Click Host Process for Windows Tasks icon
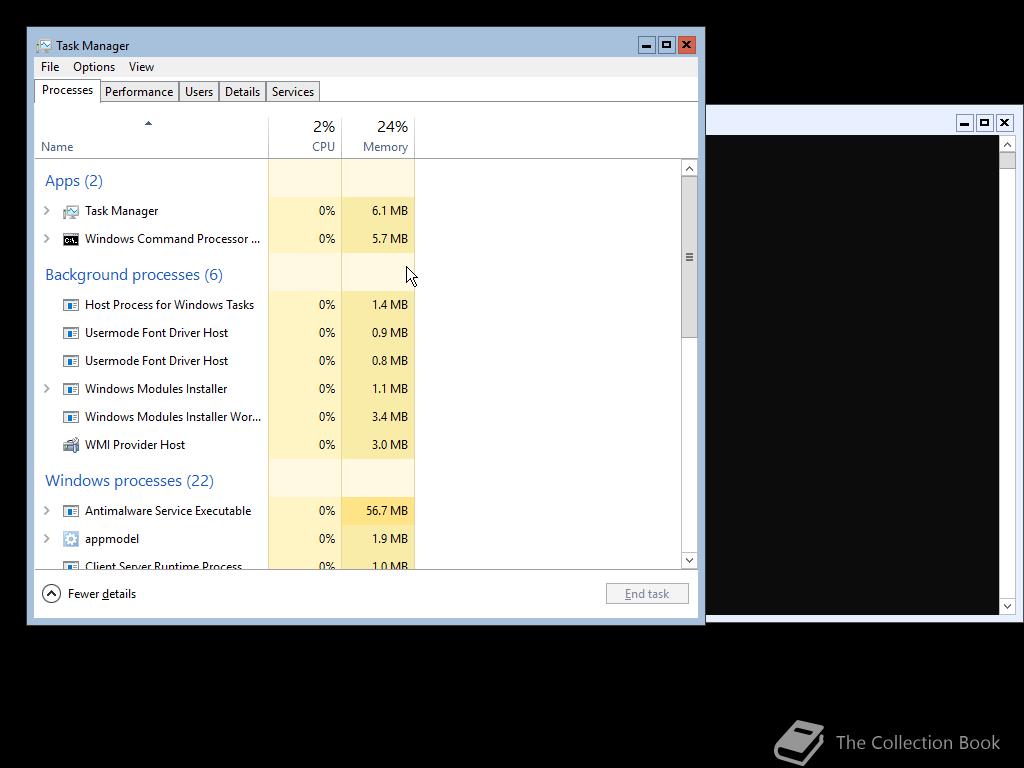This screenshot has height=768, width=1024. click(x=71, y=305)
